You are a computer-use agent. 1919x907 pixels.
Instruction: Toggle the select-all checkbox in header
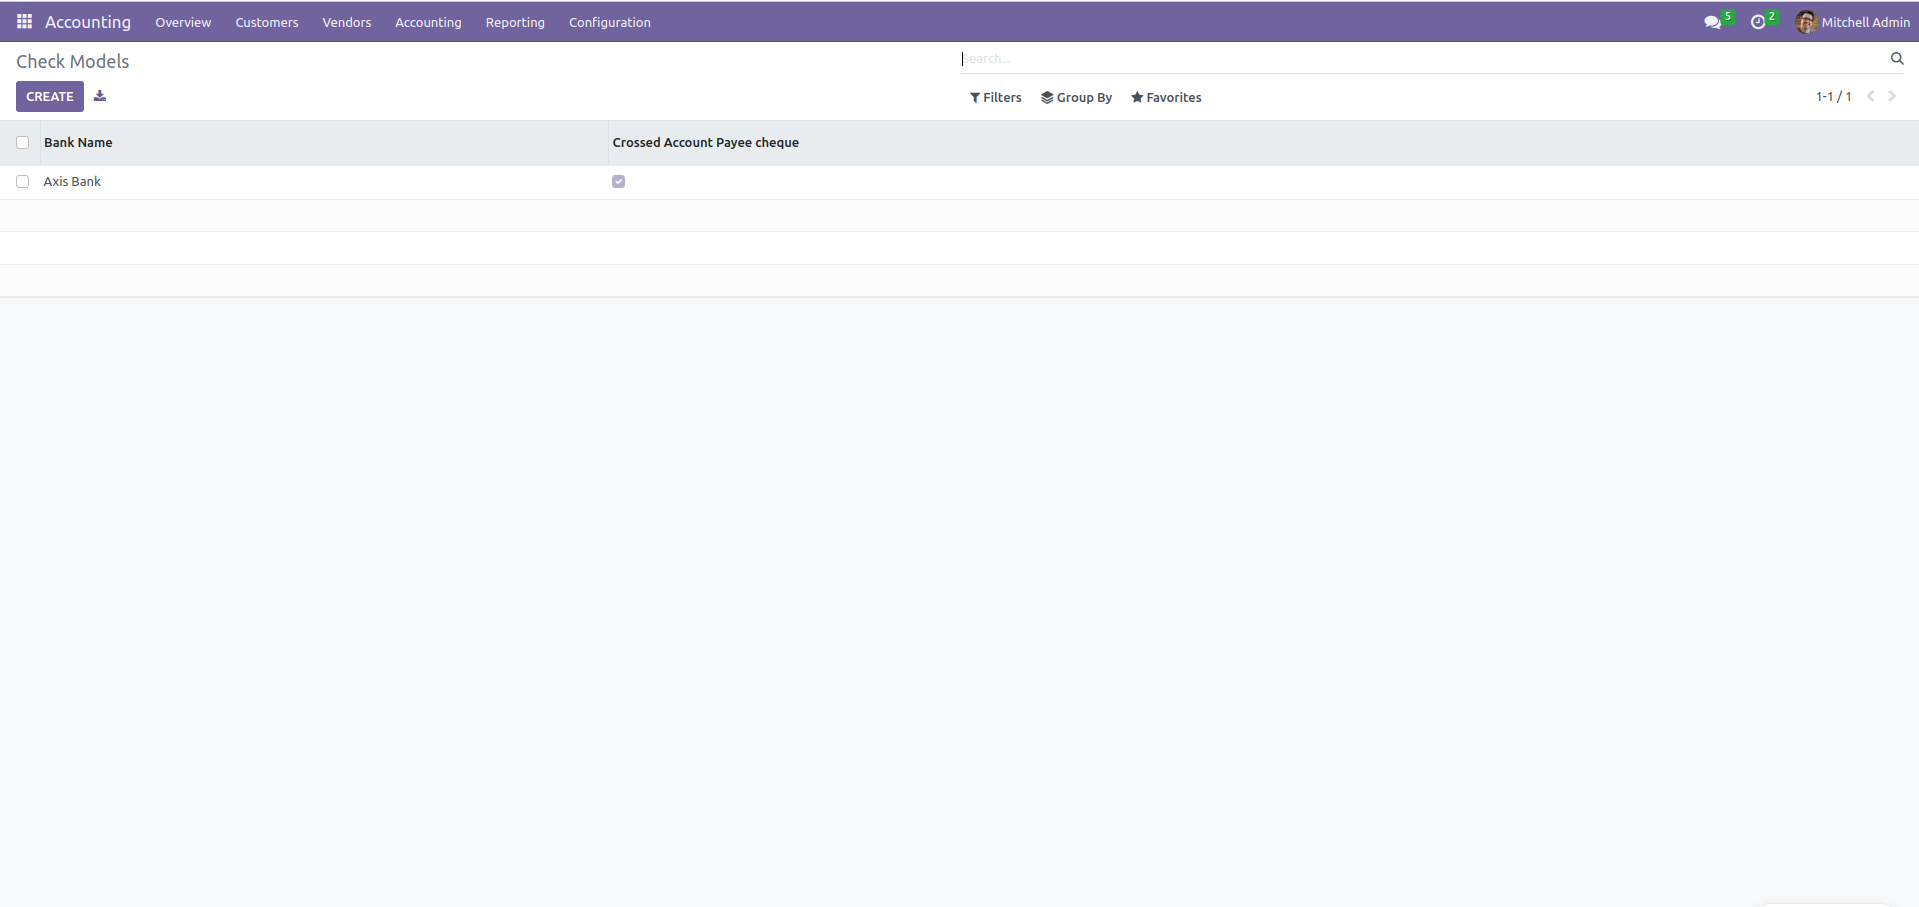pyautogui.click(x=22, y=143)
